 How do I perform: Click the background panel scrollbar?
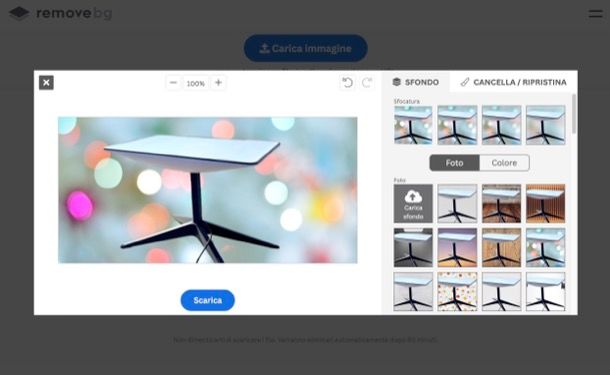(x=574, y=114)
